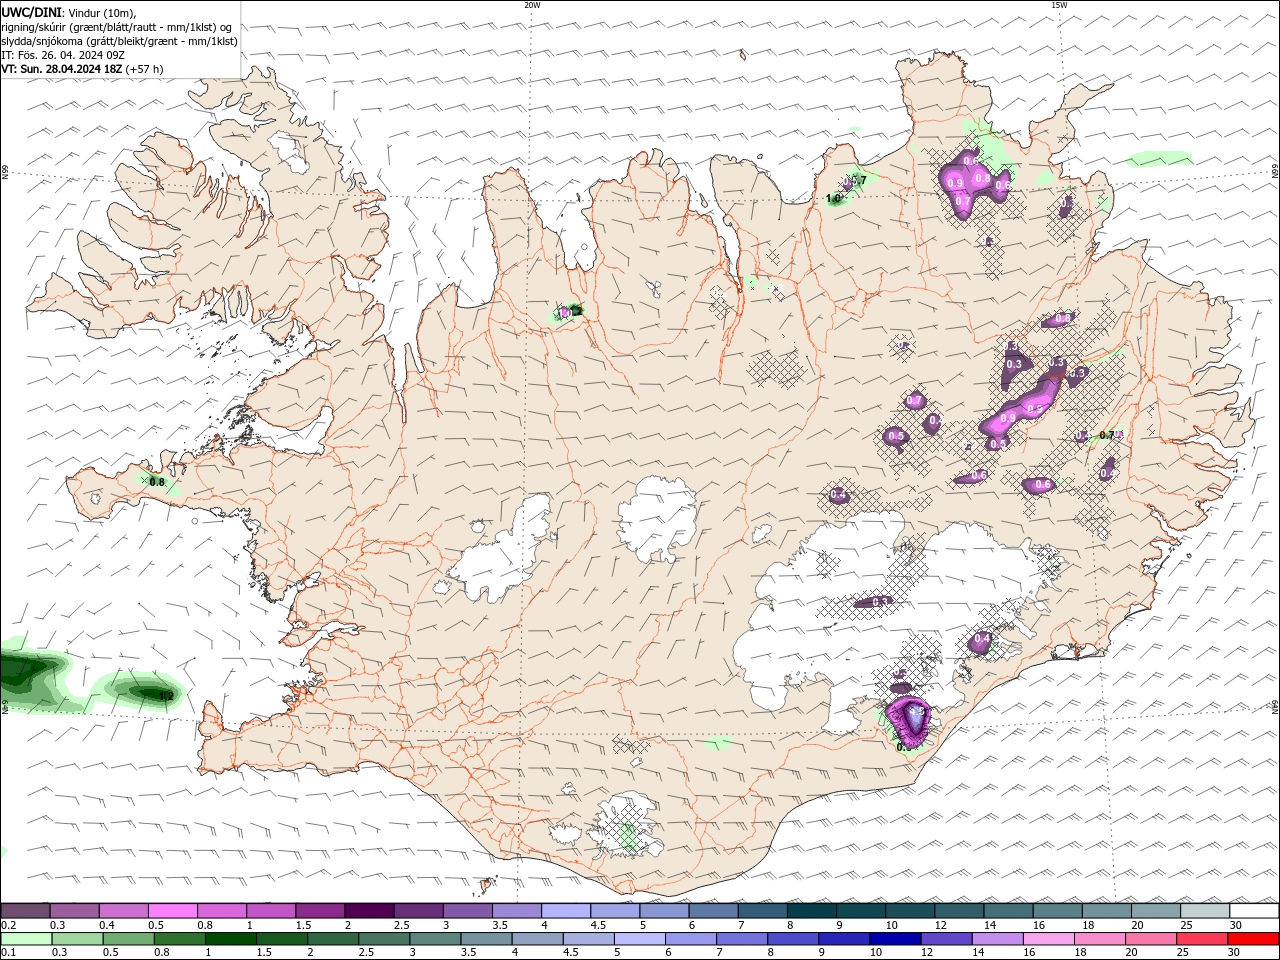The width and height of the screenshot is (1280, 960).
Task: Select the '20W' longitude label at top
Action: (532, 5)
